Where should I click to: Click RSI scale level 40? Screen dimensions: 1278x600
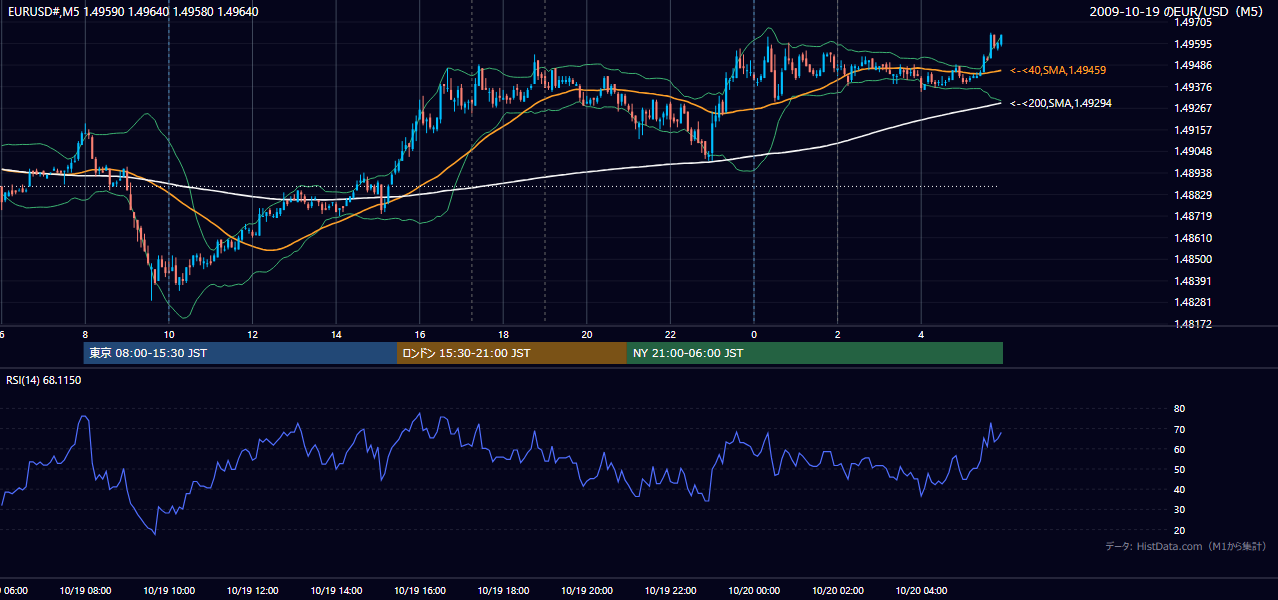(x=1179, y=489)
